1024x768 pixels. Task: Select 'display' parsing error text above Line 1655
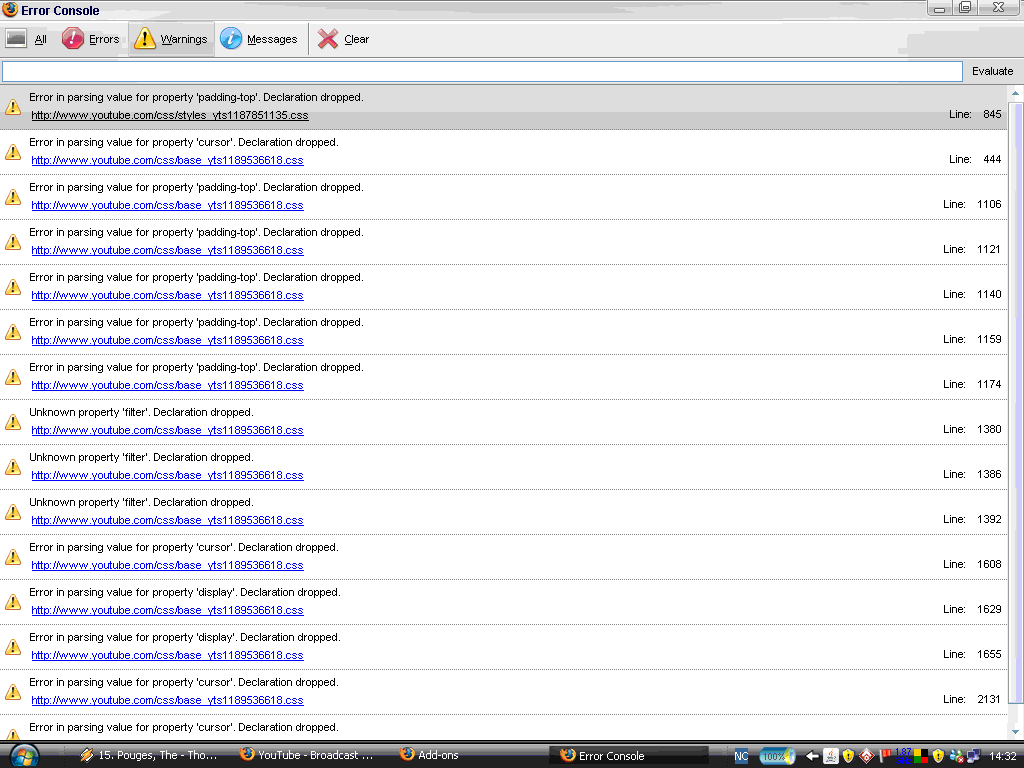pyautogui.click(x=185, y=637)
